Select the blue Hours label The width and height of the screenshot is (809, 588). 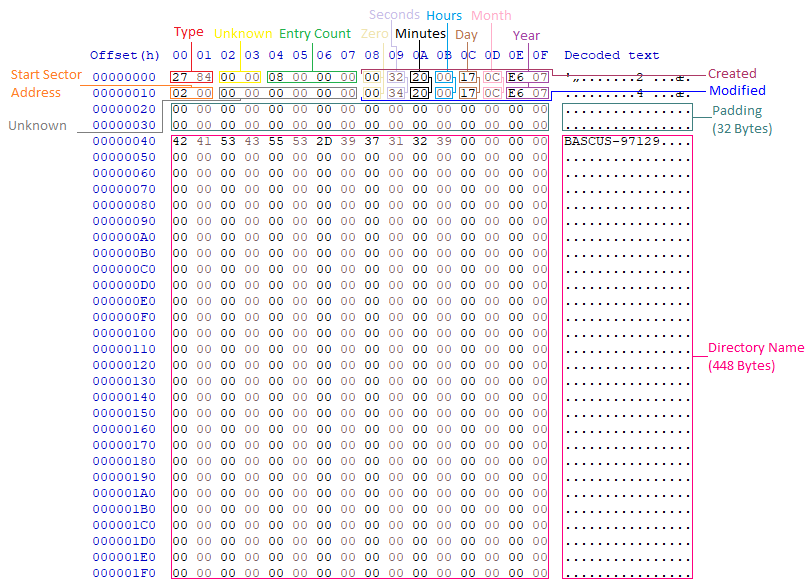444,15
